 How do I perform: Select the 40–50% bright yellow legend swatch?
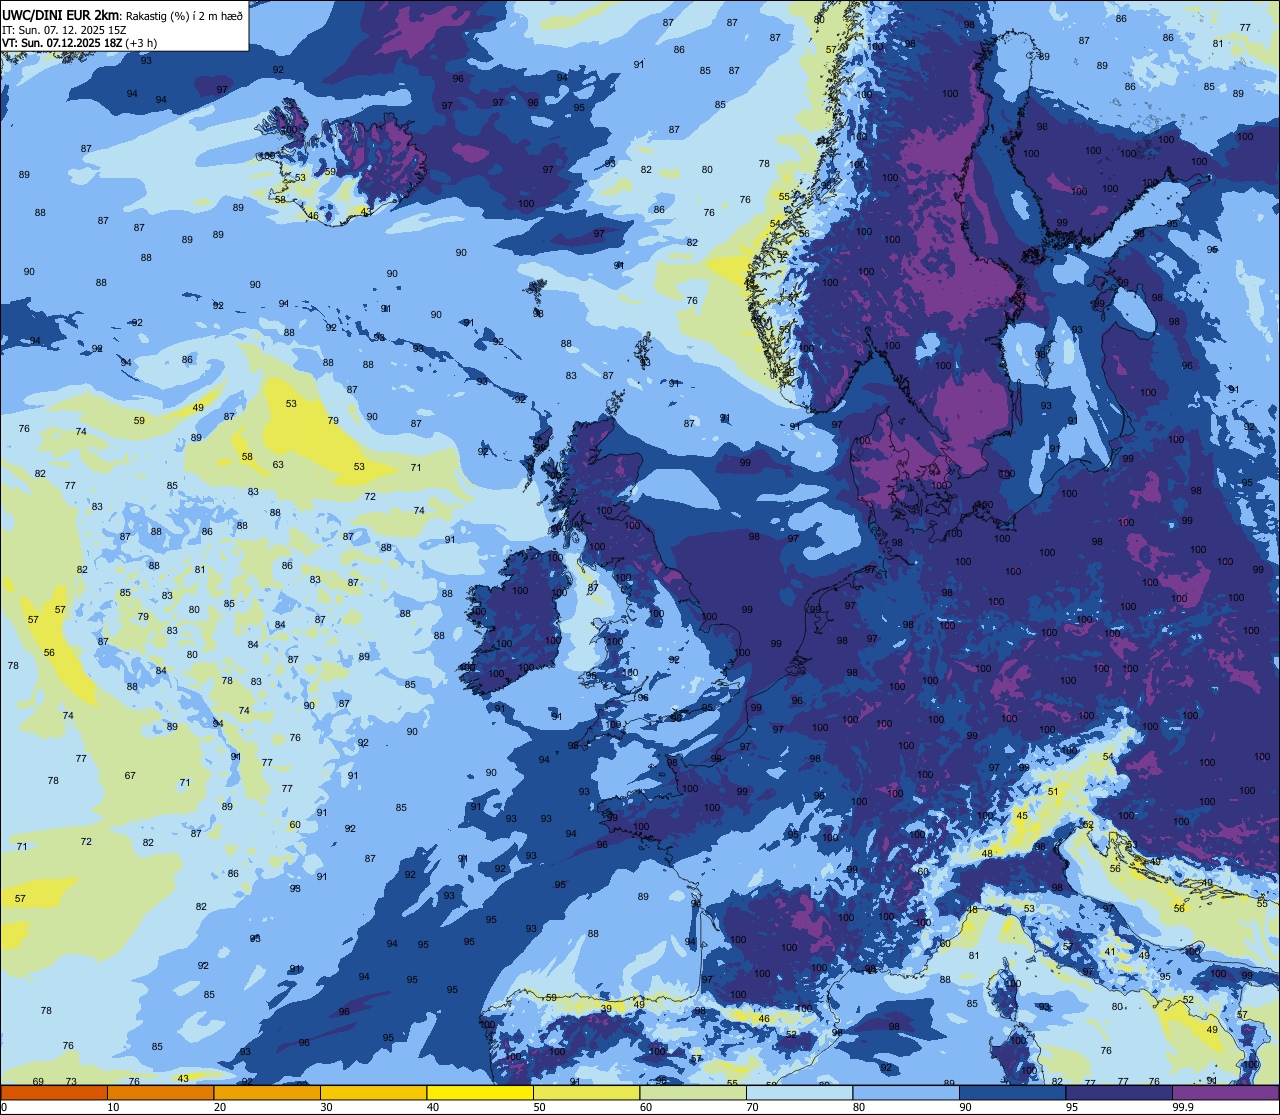(480, 1092)
